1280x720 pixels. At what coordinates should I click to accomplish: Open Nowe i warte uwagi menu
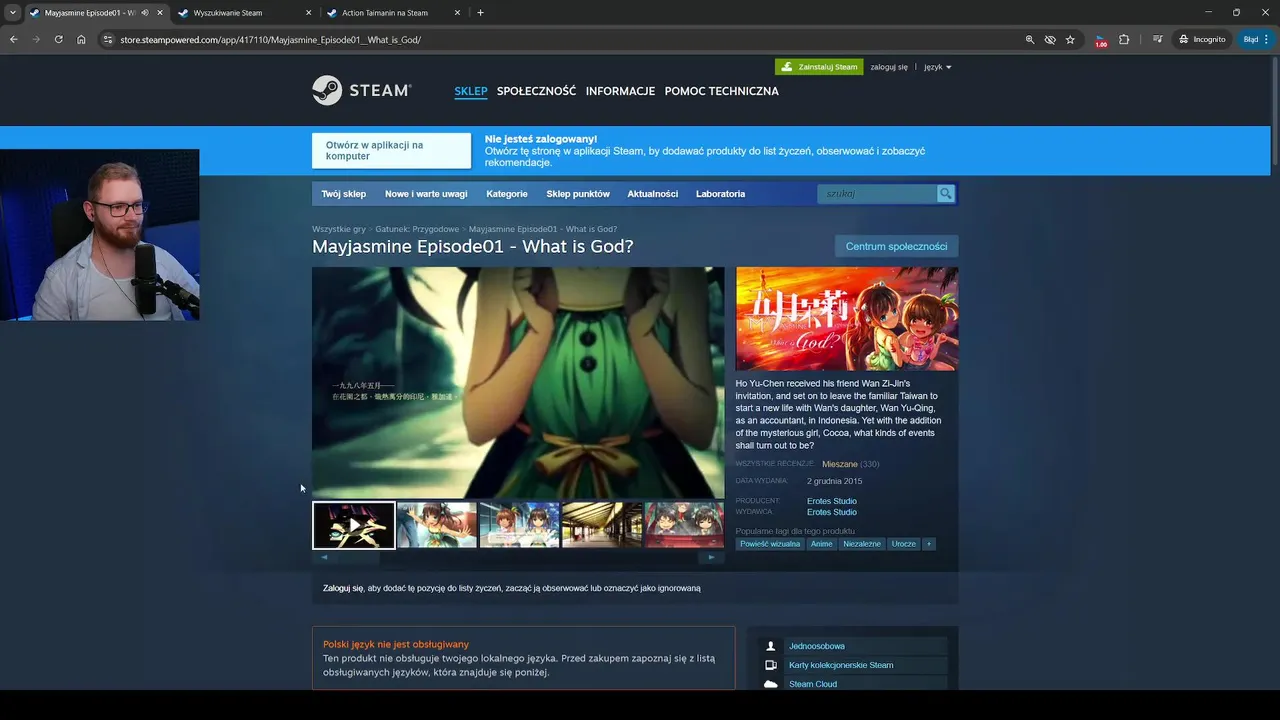point(426,194)
